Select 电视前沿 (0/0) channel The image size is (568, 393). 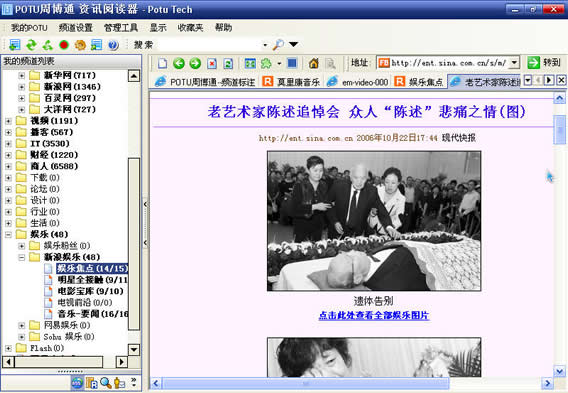click(85, 302)
